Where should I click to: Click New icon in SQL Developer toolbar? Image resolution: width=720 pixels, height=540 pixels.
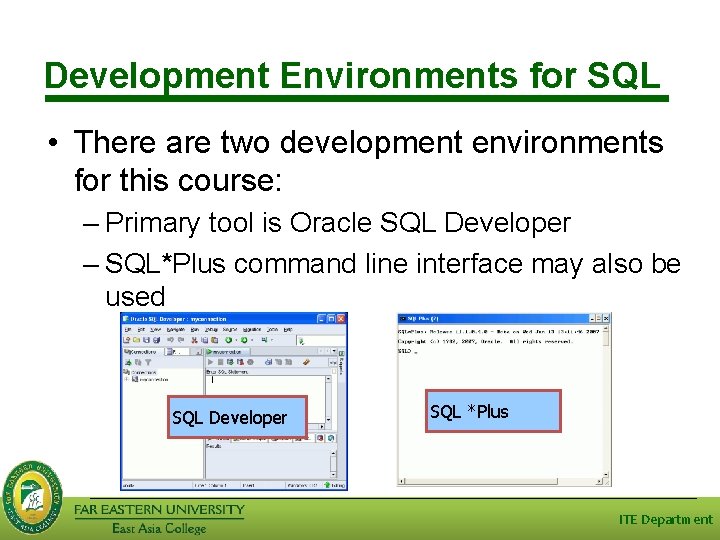click(x=126, y=340)
